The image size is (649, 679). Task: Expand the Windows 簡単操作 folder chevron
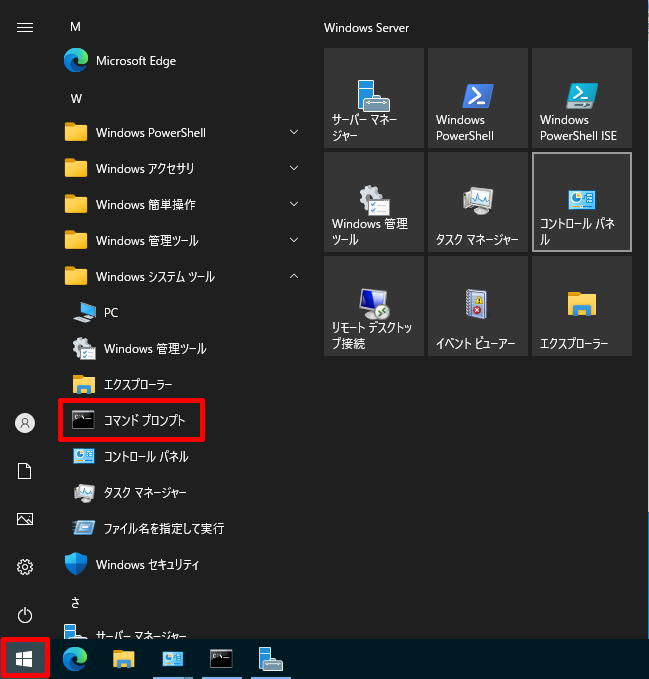point(294,204)
